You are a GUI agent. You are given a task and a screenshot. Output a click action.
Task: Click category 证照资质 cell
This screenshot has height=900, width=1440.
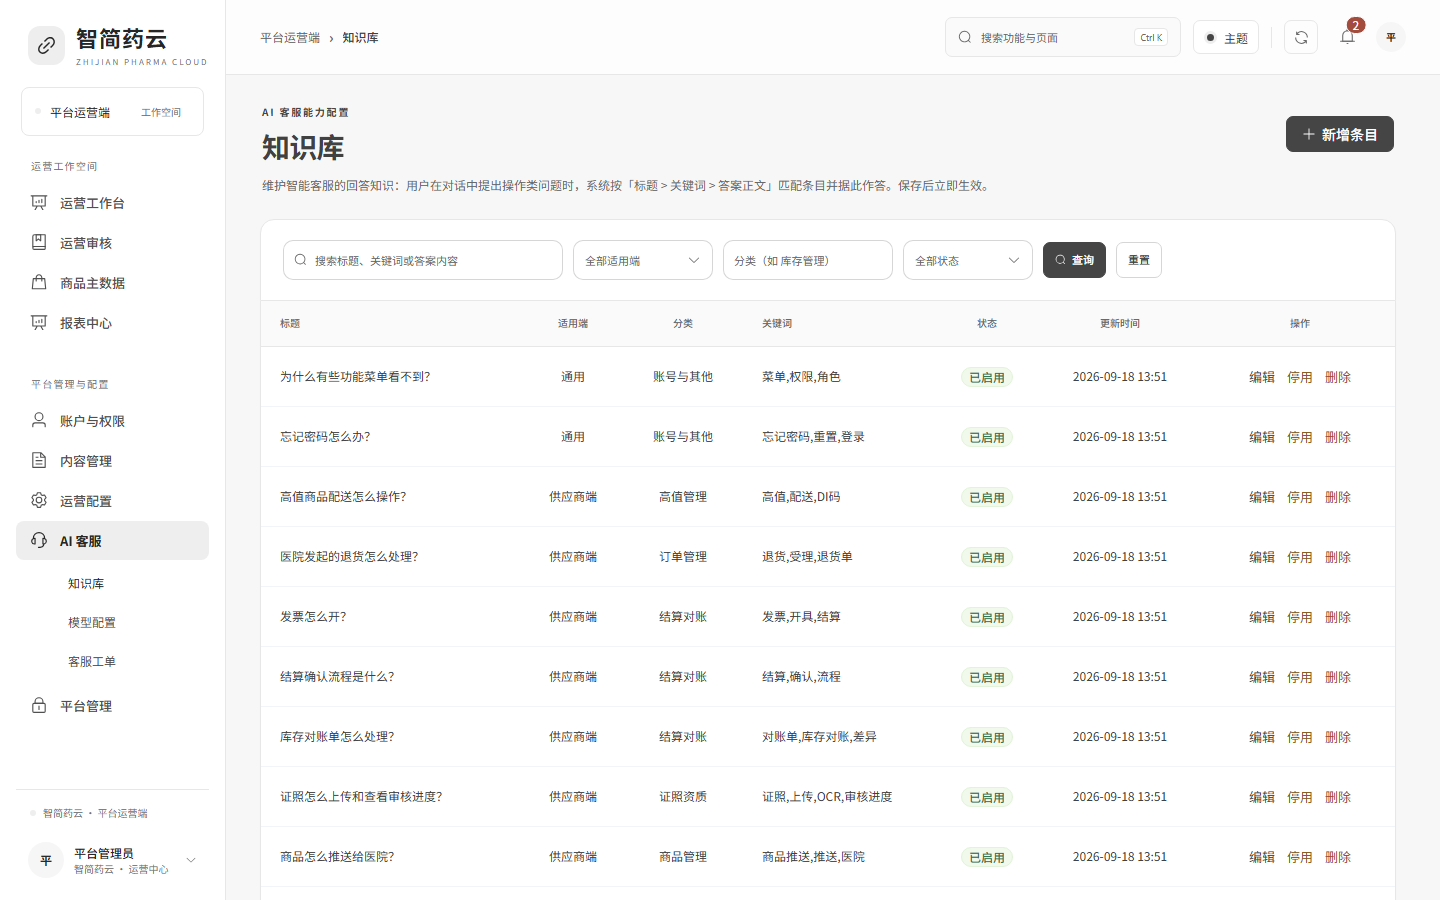[683, 797]
